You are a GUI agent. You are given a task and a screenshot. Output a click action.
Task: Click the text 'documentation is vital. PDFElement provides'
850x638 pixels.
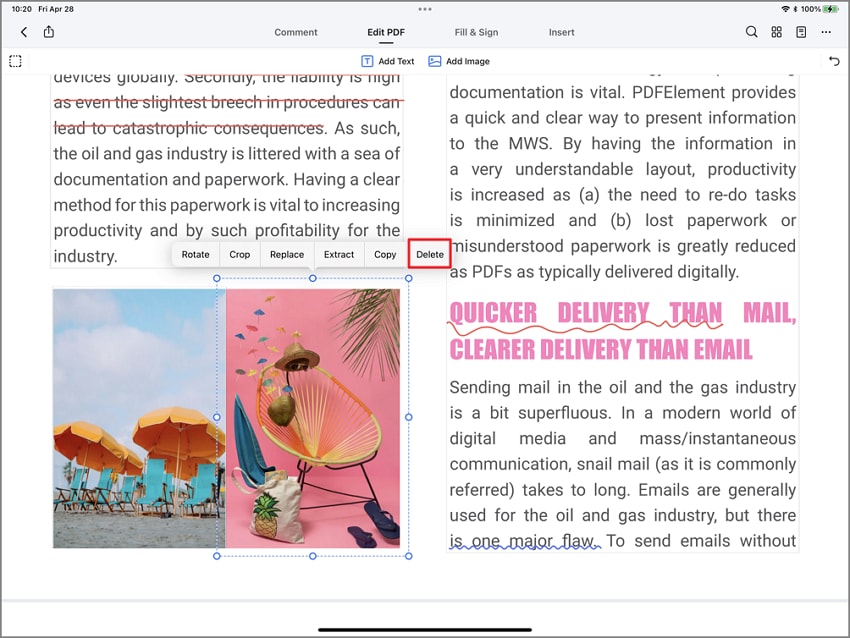pyautogui.click(x=623, y=92)
